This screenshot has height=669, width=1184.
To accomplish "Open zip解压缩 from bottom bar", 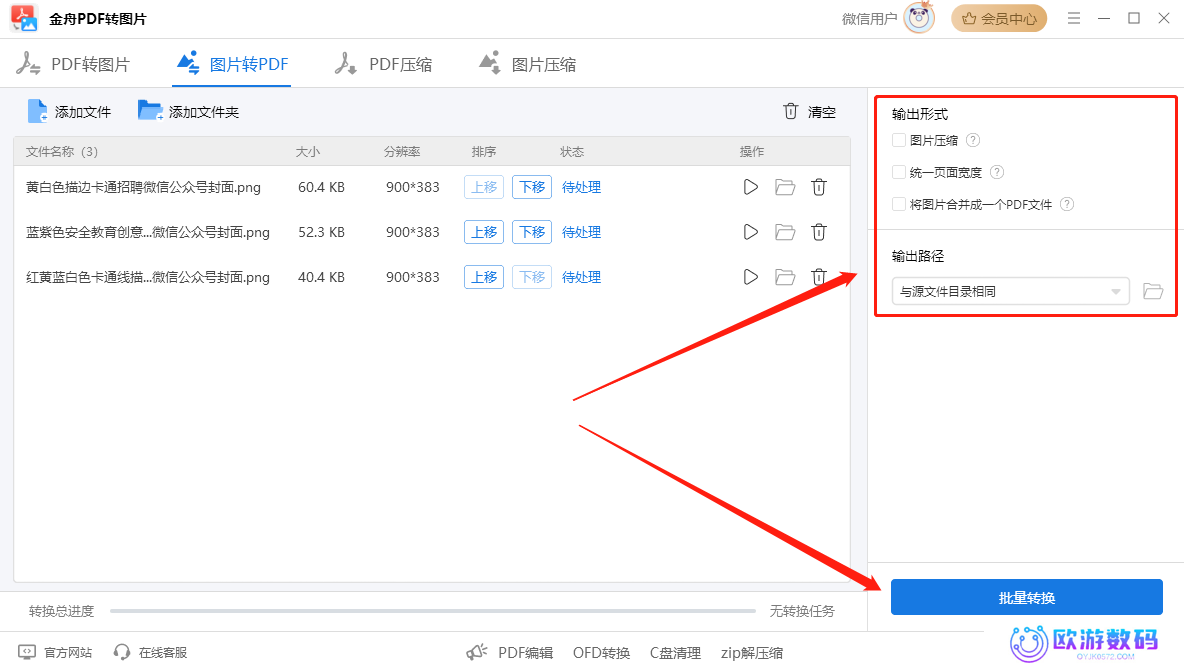I will pos(752,653).
